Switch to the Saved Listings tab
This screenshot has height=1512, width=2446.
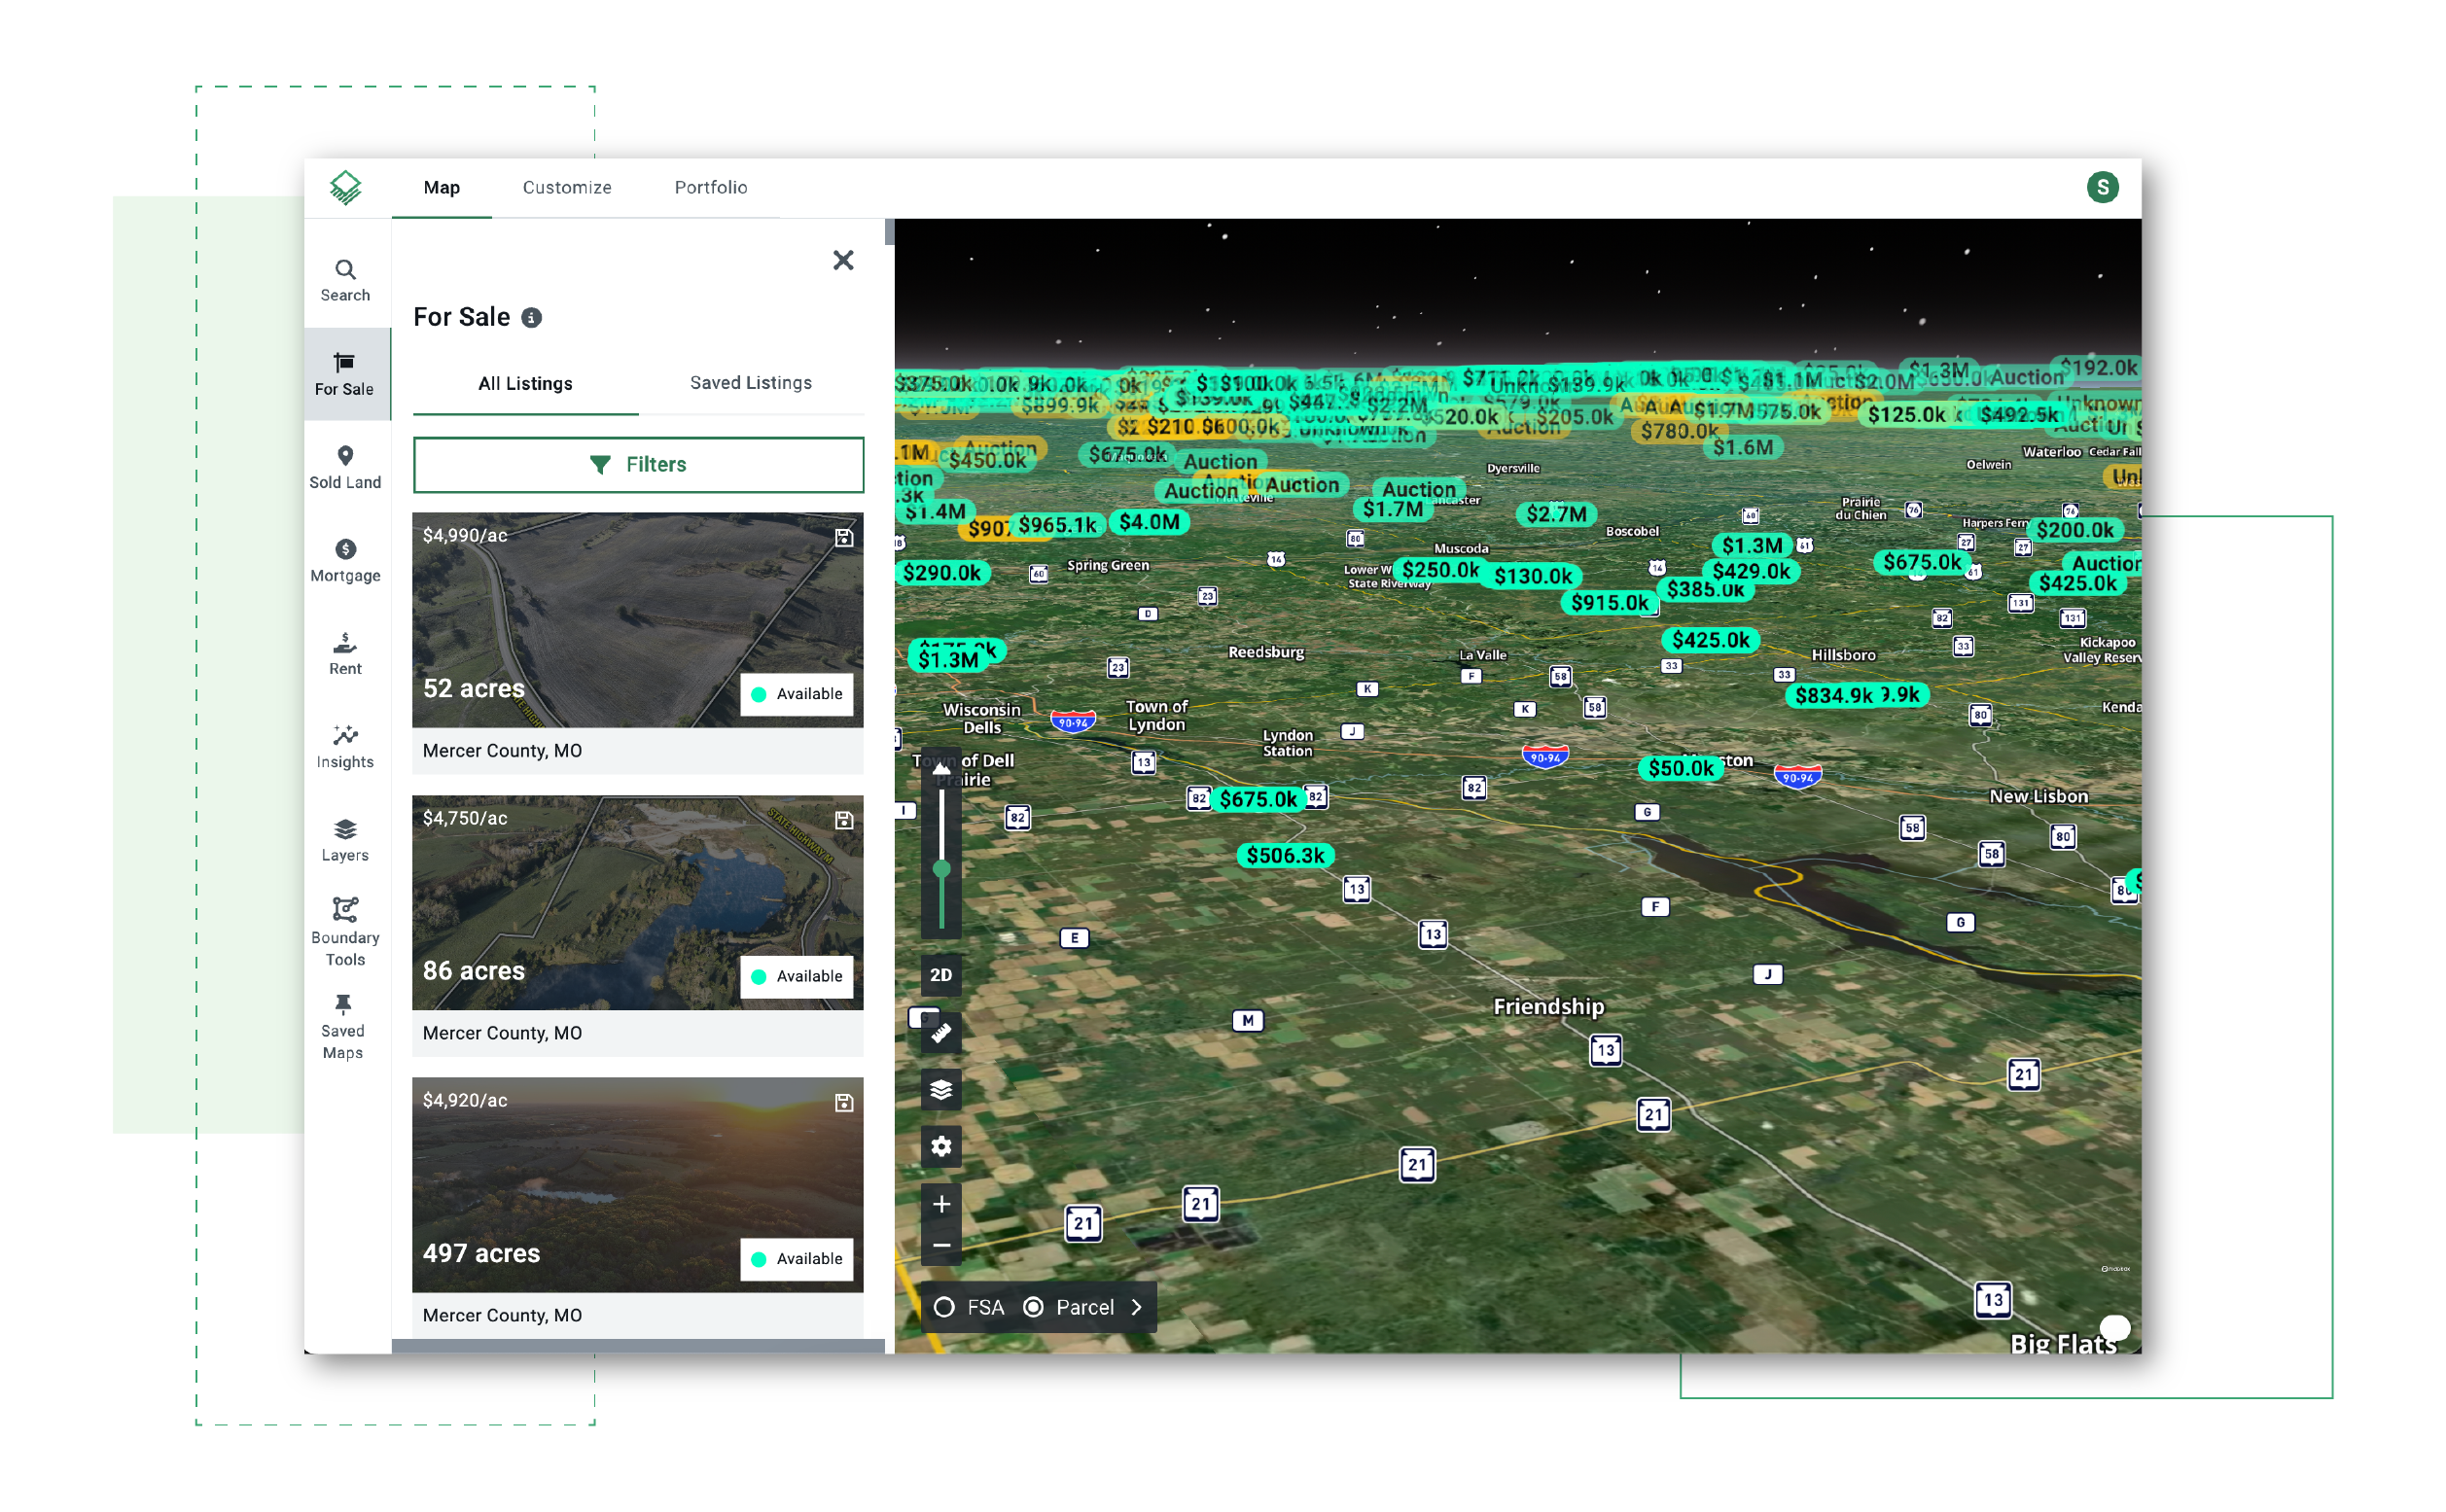(x=751, y=382)
